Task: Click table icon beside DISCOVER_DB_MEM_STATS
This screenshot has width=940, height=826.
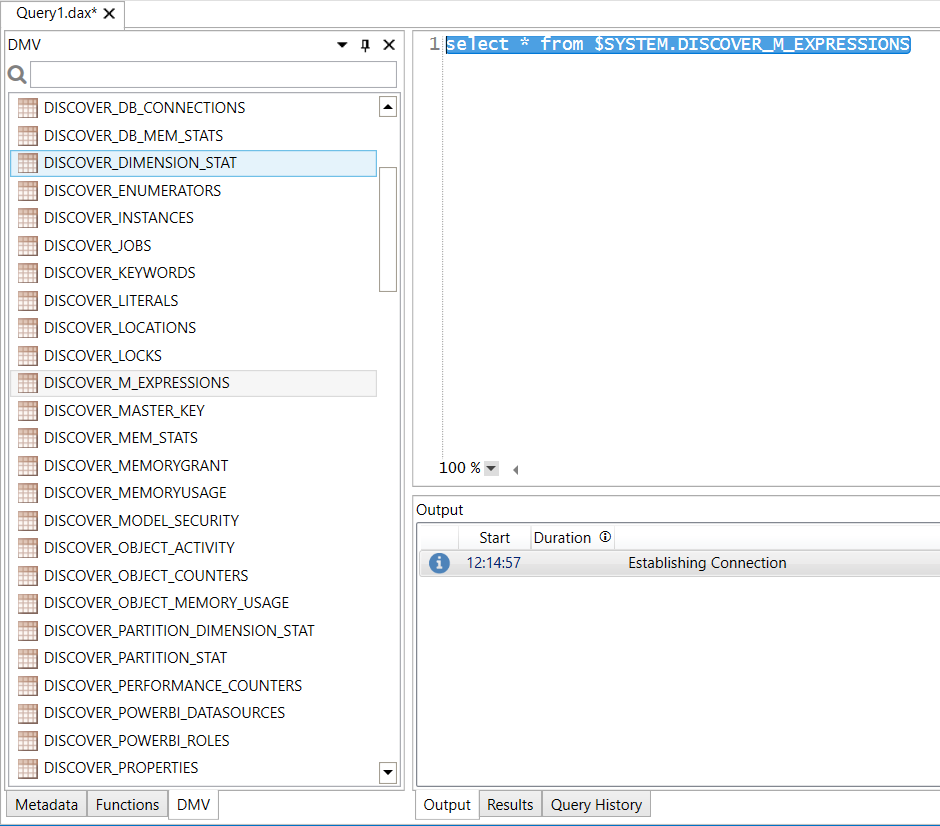Action: click(28, 135)
